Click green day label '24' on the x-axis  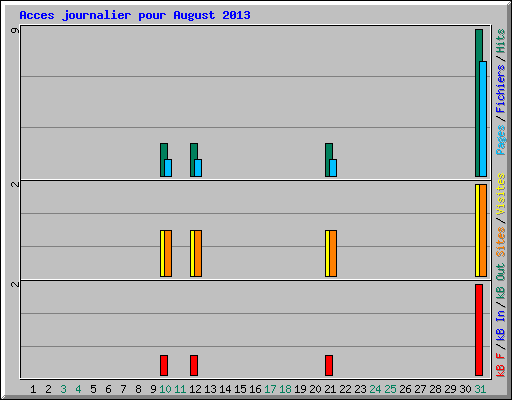375,389
